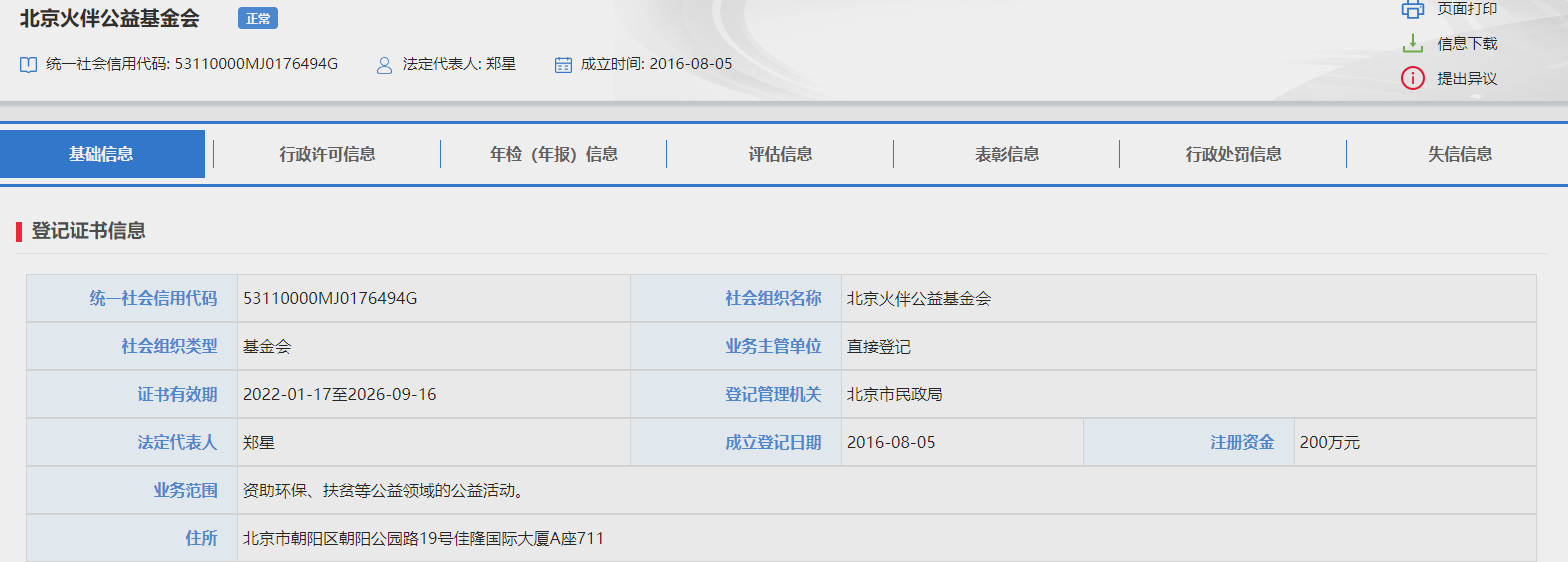Click the address value cell text
The image size is (1568, 562).
(x=423, y=538)
